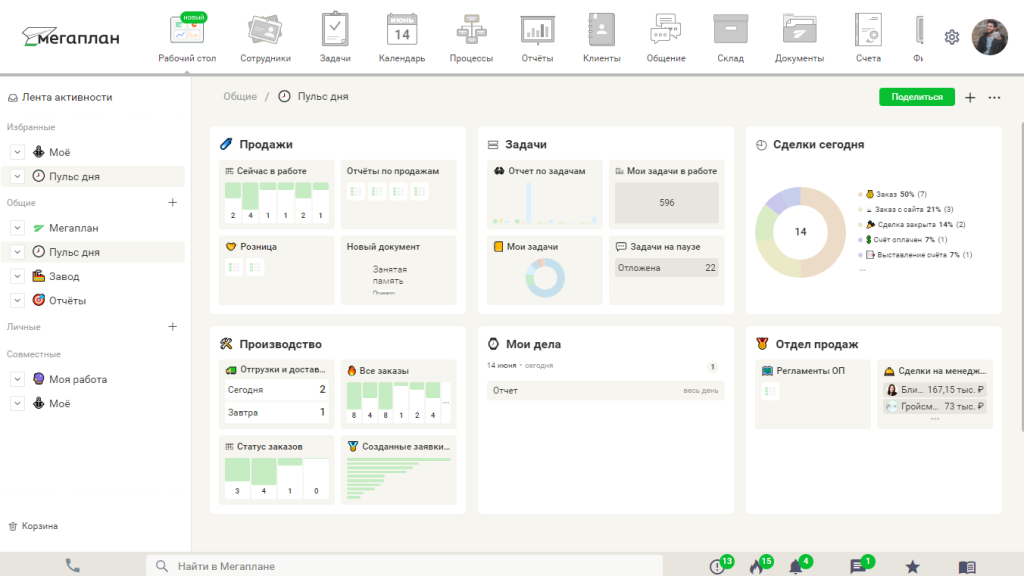1024x576 pixels.
Task: Open the Сотрудники (Employees) section icon
Action: (x=262, y=30)
